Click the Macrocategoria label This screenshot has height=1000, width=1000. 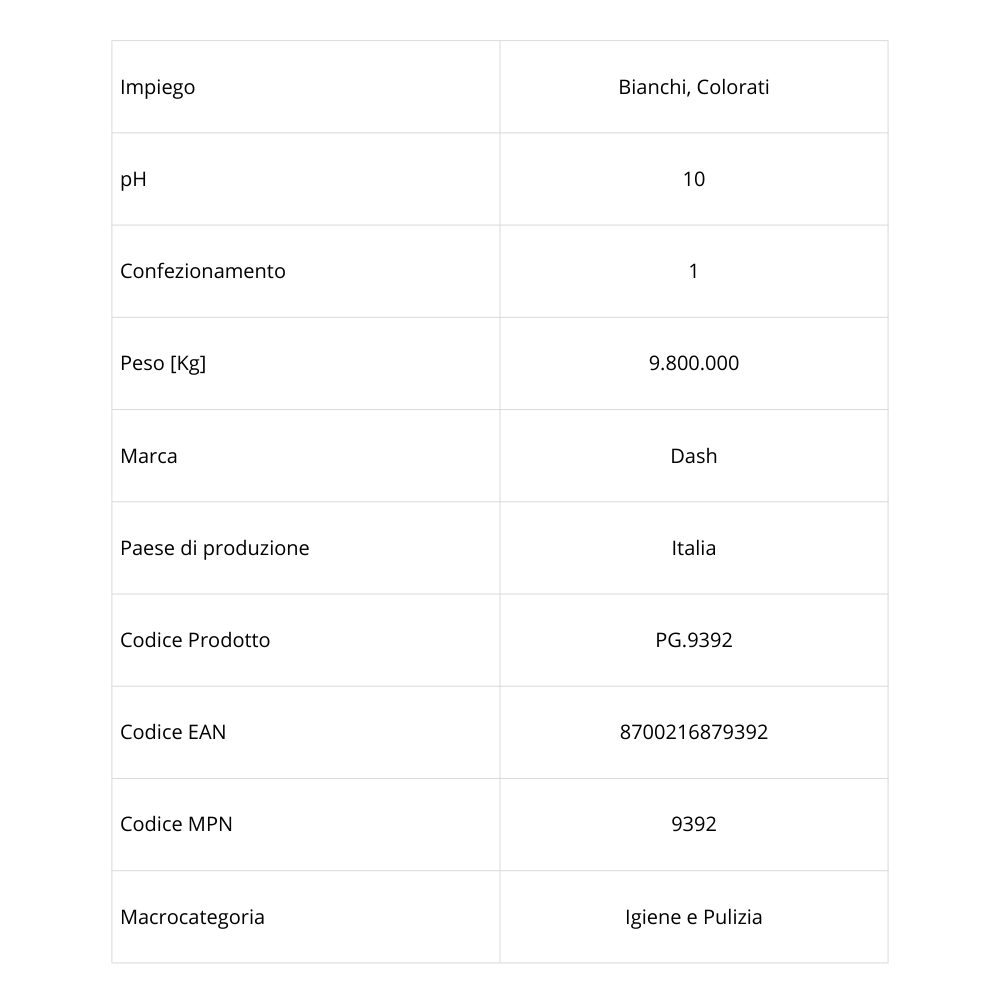pyautogui.click(x=192, y=917)
